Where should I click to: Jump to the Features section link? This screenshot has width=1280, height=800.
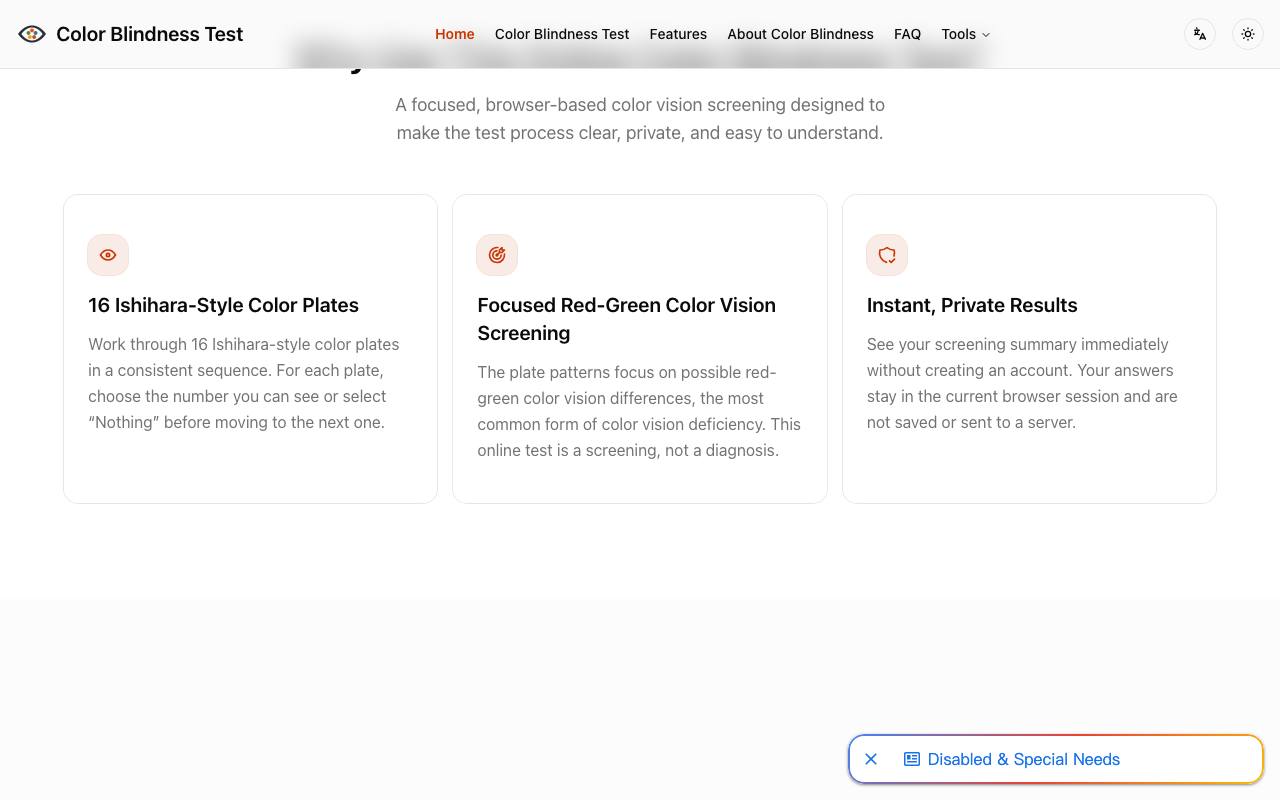[x=678, y=34]
